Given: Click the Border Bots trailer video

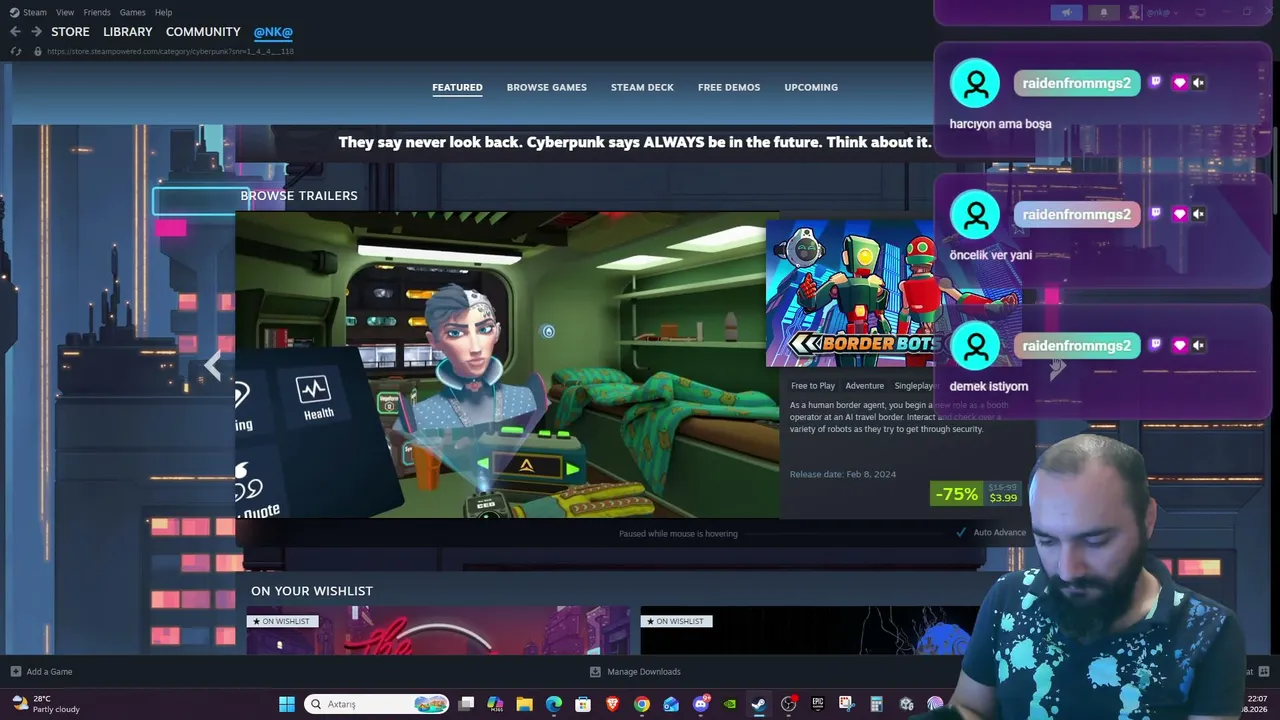Looking at the screenshot, I should click(x=508, y=365).
